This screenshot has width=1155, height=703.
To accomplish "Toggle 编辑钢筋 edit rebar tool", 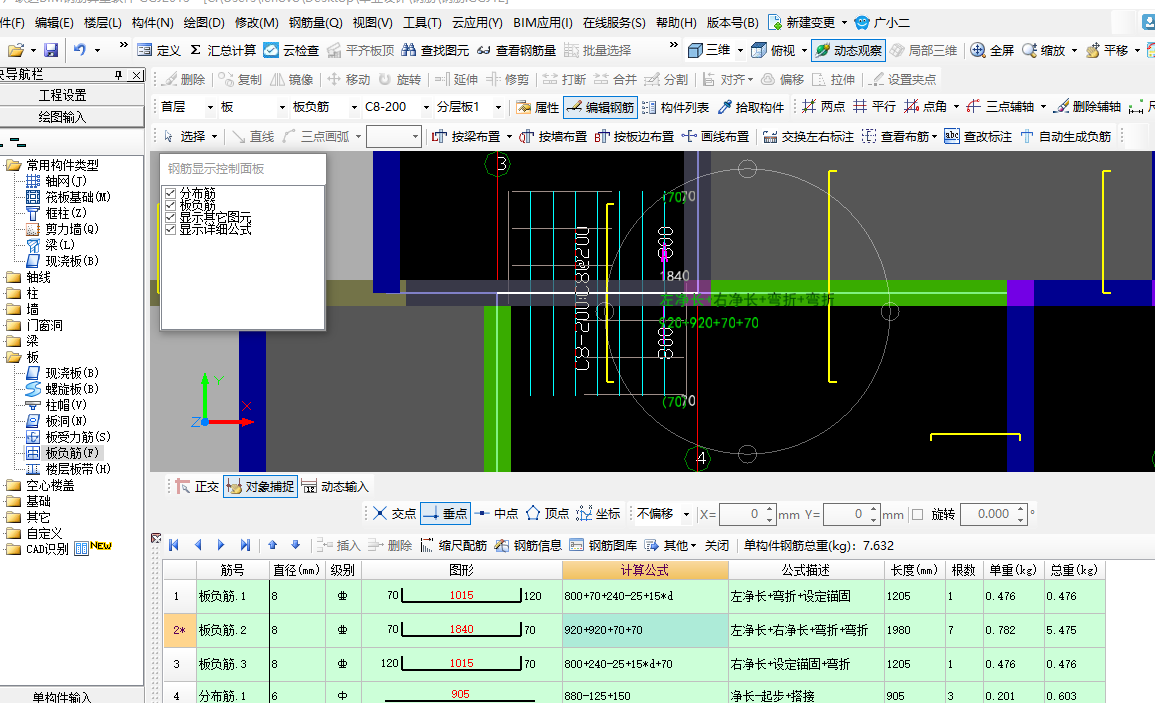I will click(x=600, y=108).
